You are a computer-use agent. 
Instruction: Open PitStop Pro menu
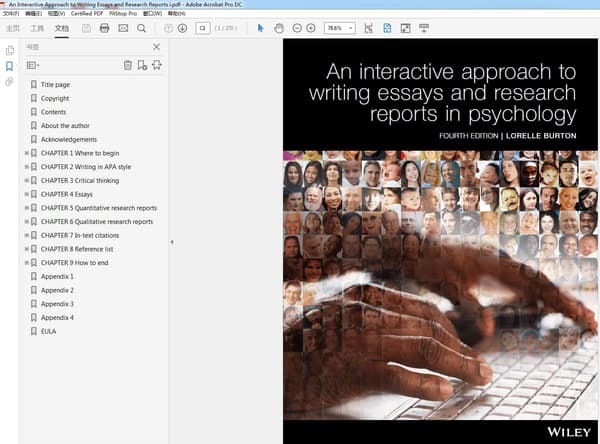(123, 13)
